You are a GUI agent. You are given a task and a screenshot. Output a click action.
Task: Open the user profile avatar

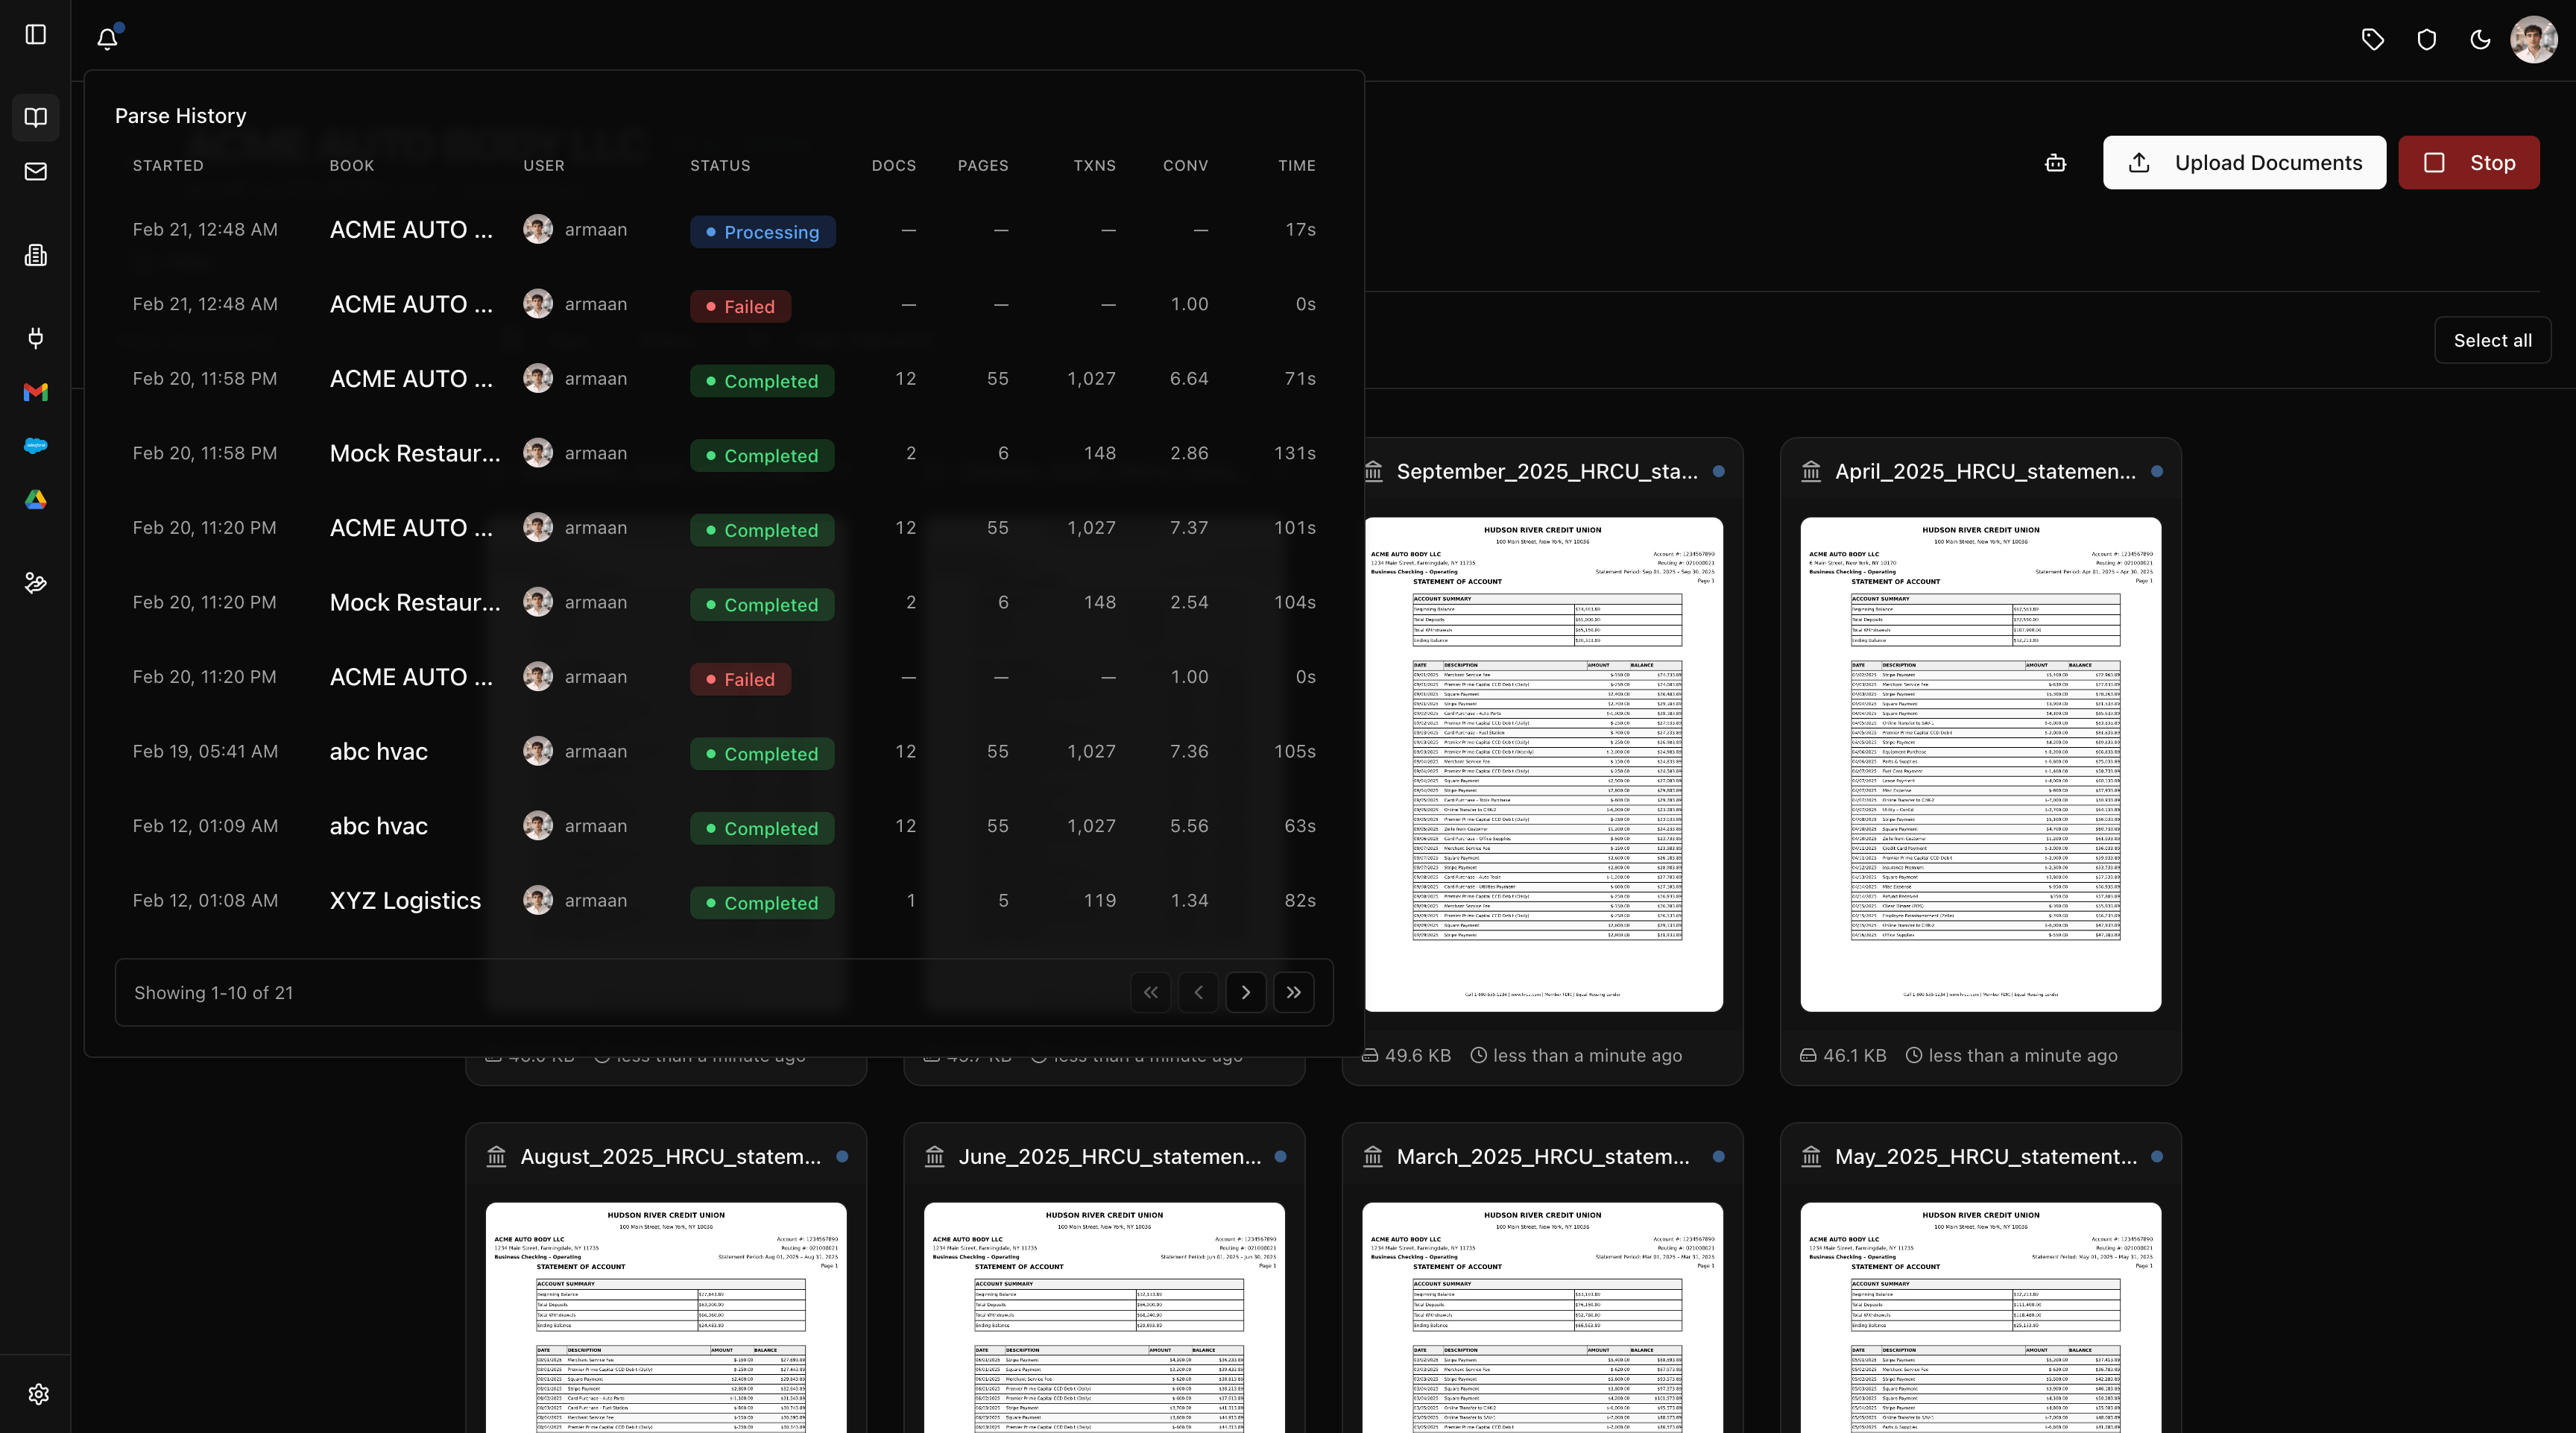pyautogui.click(x=2534, y=39)
